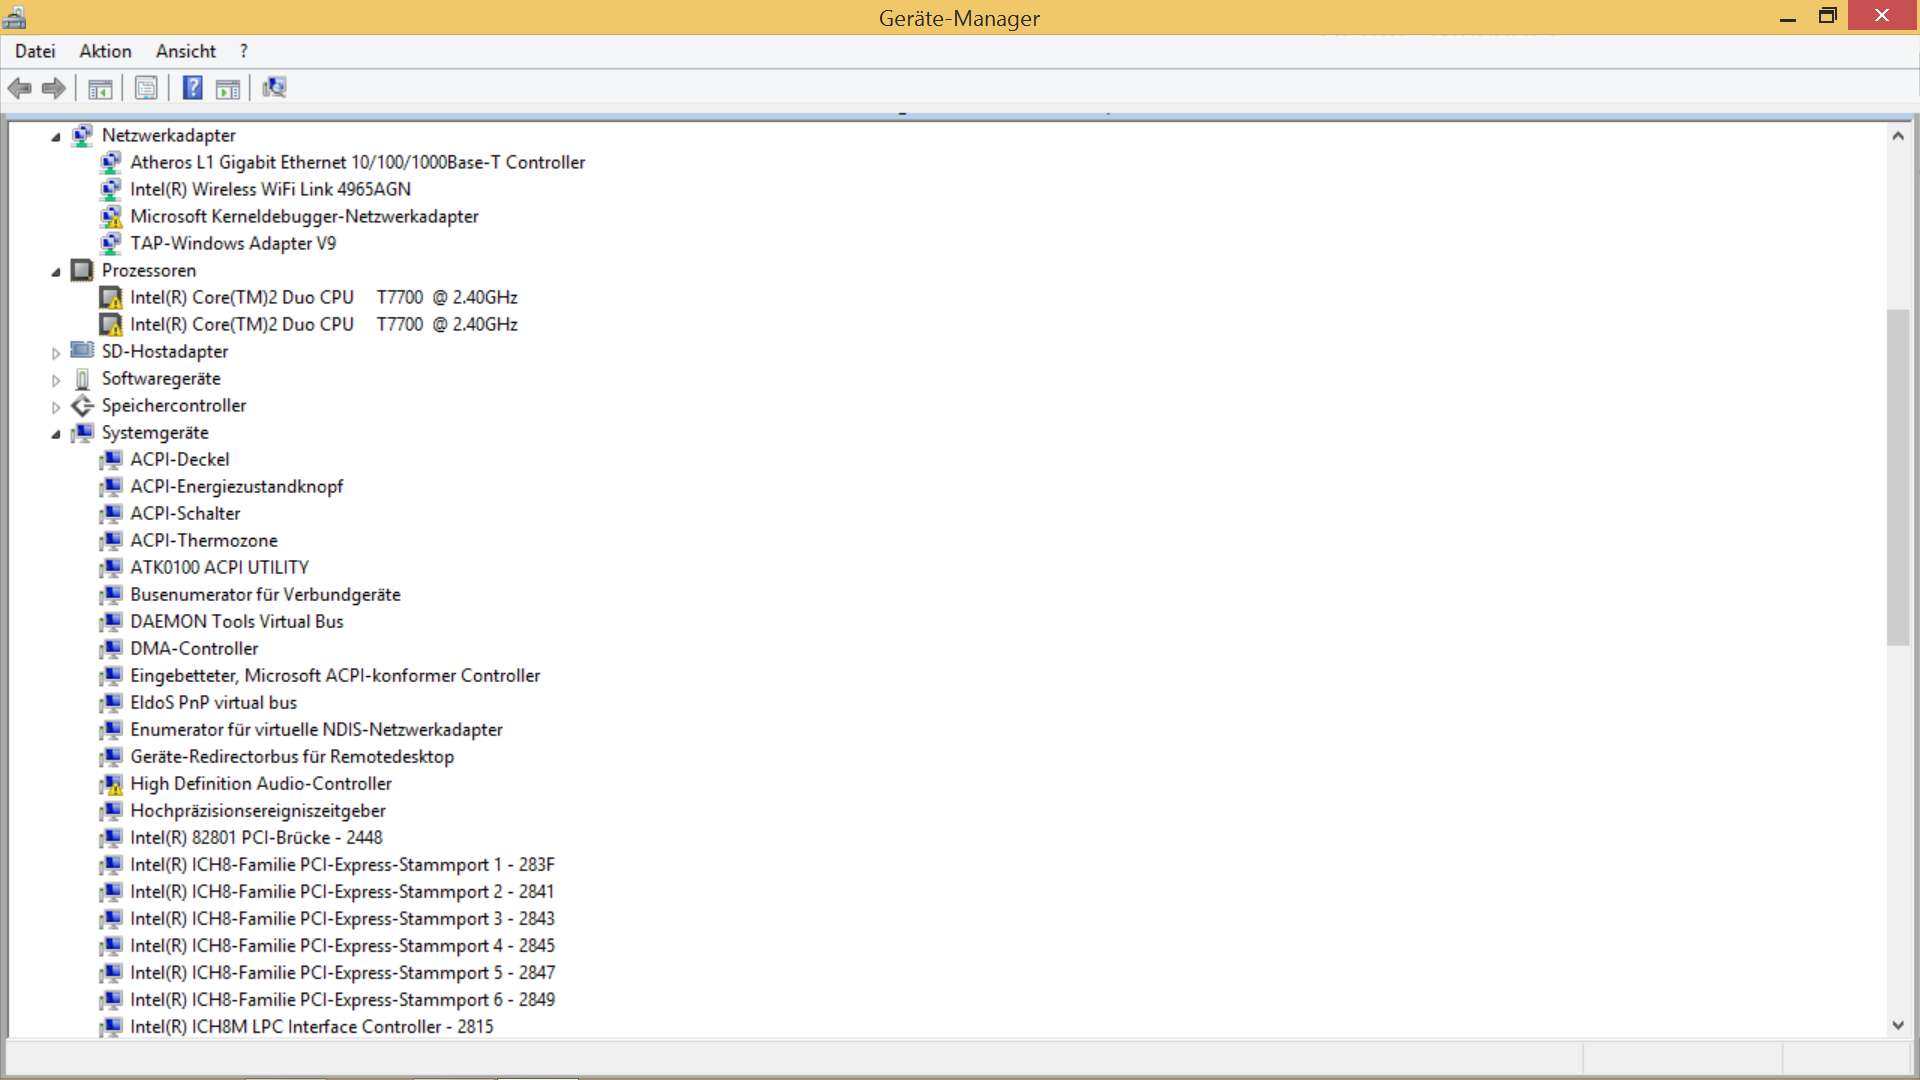Open the Ansicht menu
Viewport: 1920px width, 1080px height.
tap(186, 51)
